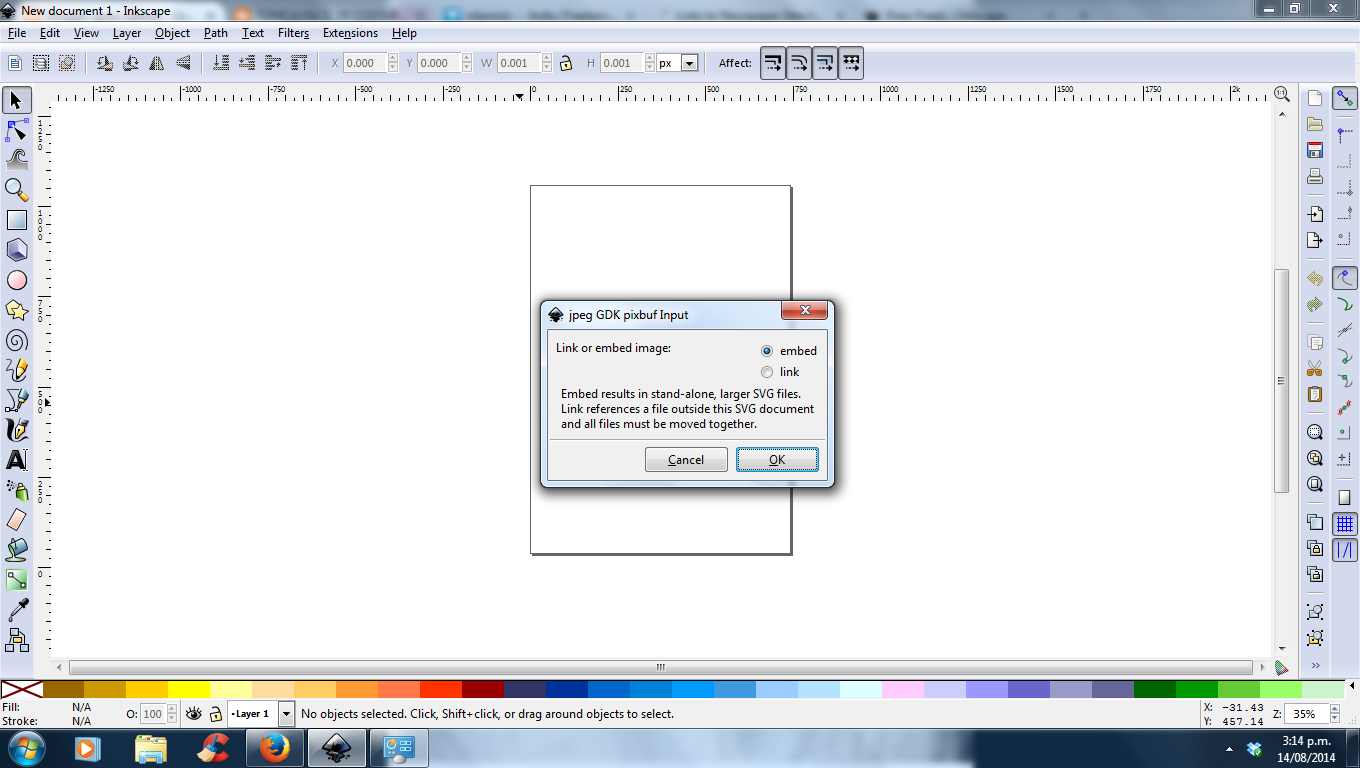
Task: Click OK in the jpeg import dialog
Action: (777, 460)
